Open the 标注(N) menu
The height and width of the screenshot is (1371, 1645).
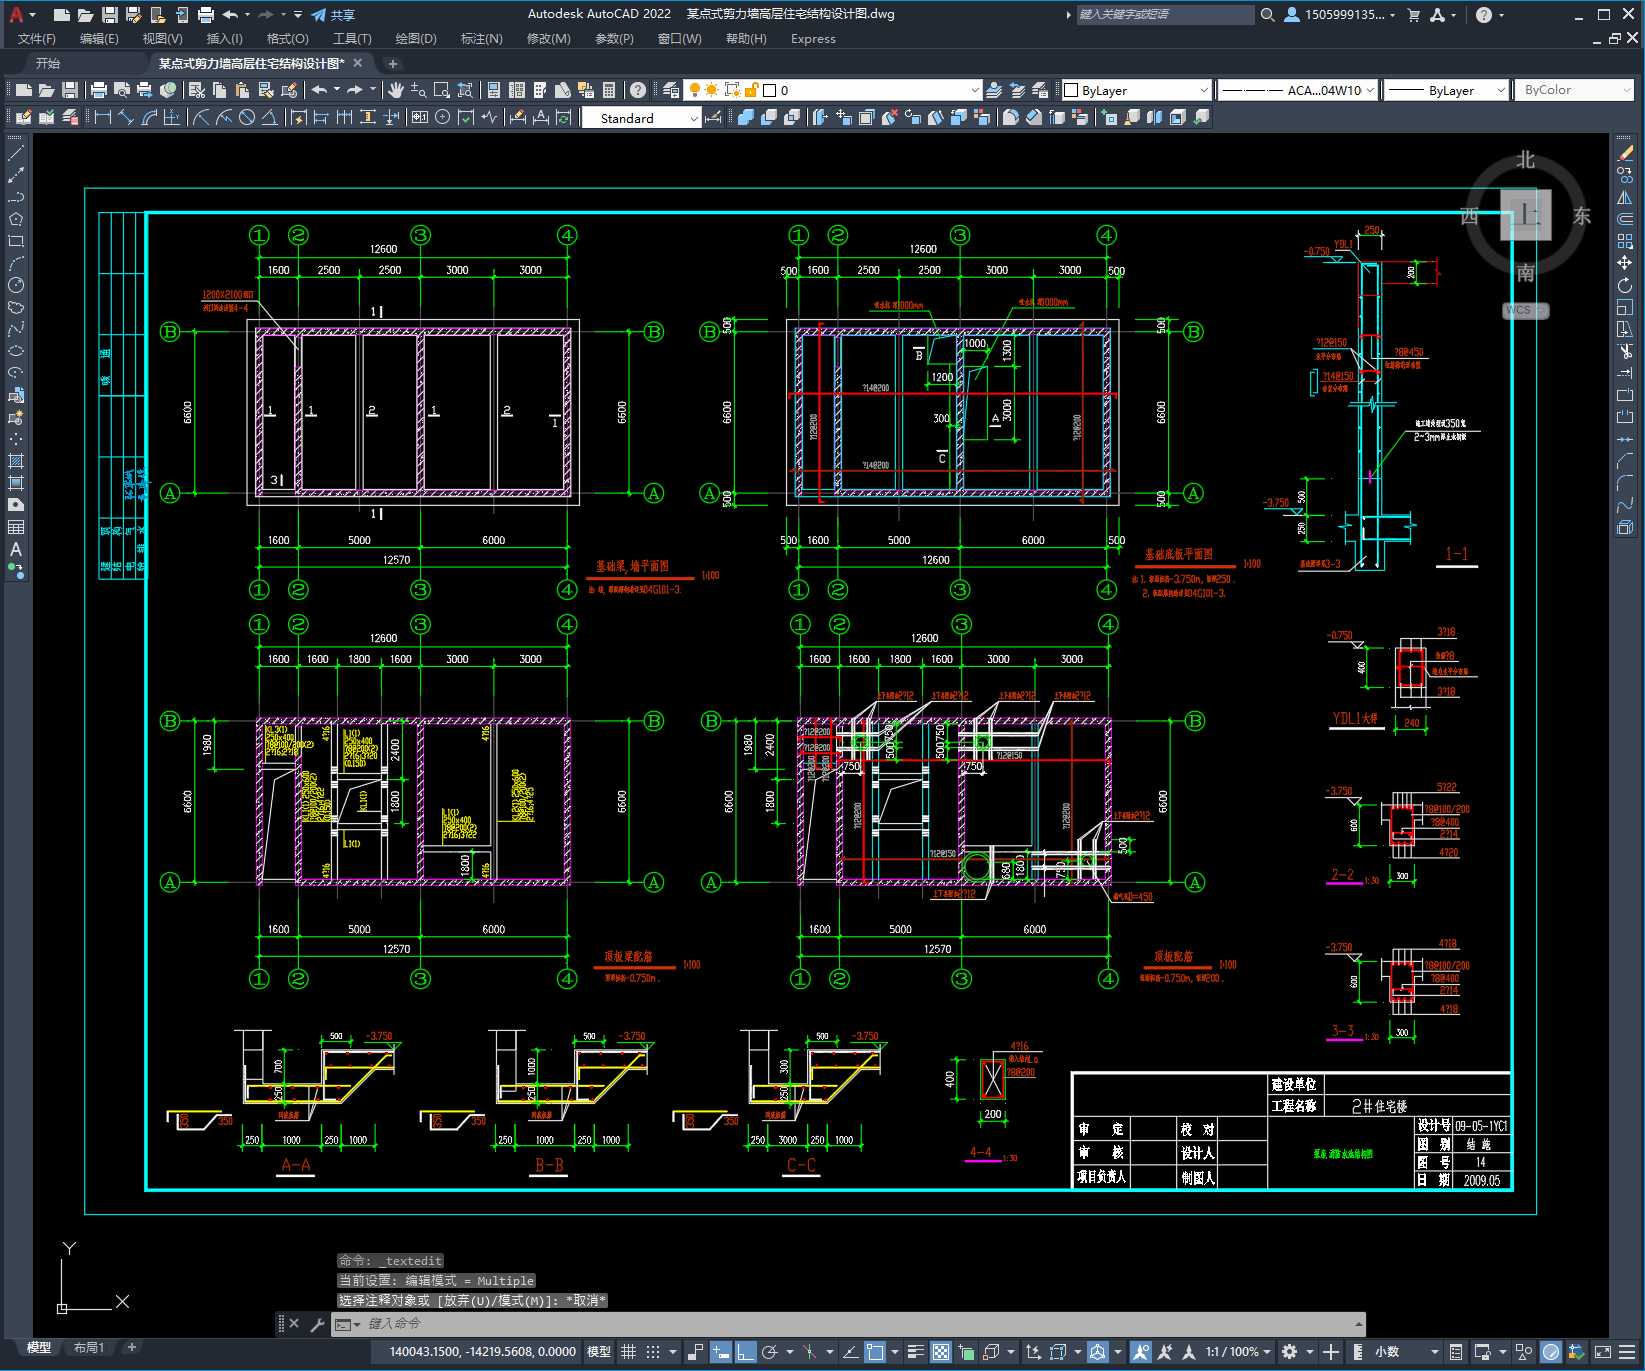(481, 39)
